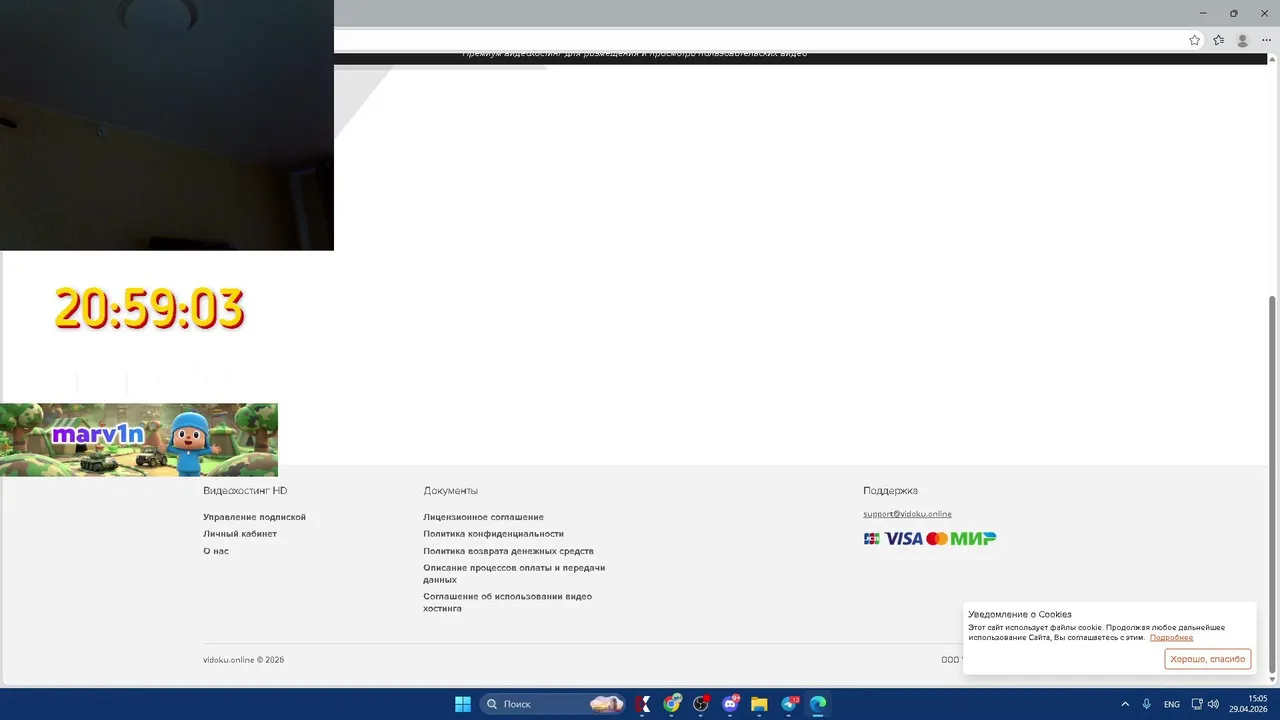Open Лицензионное соглашение document
This screenshot has height=720, width=1280.
click(x=483, y=517)
